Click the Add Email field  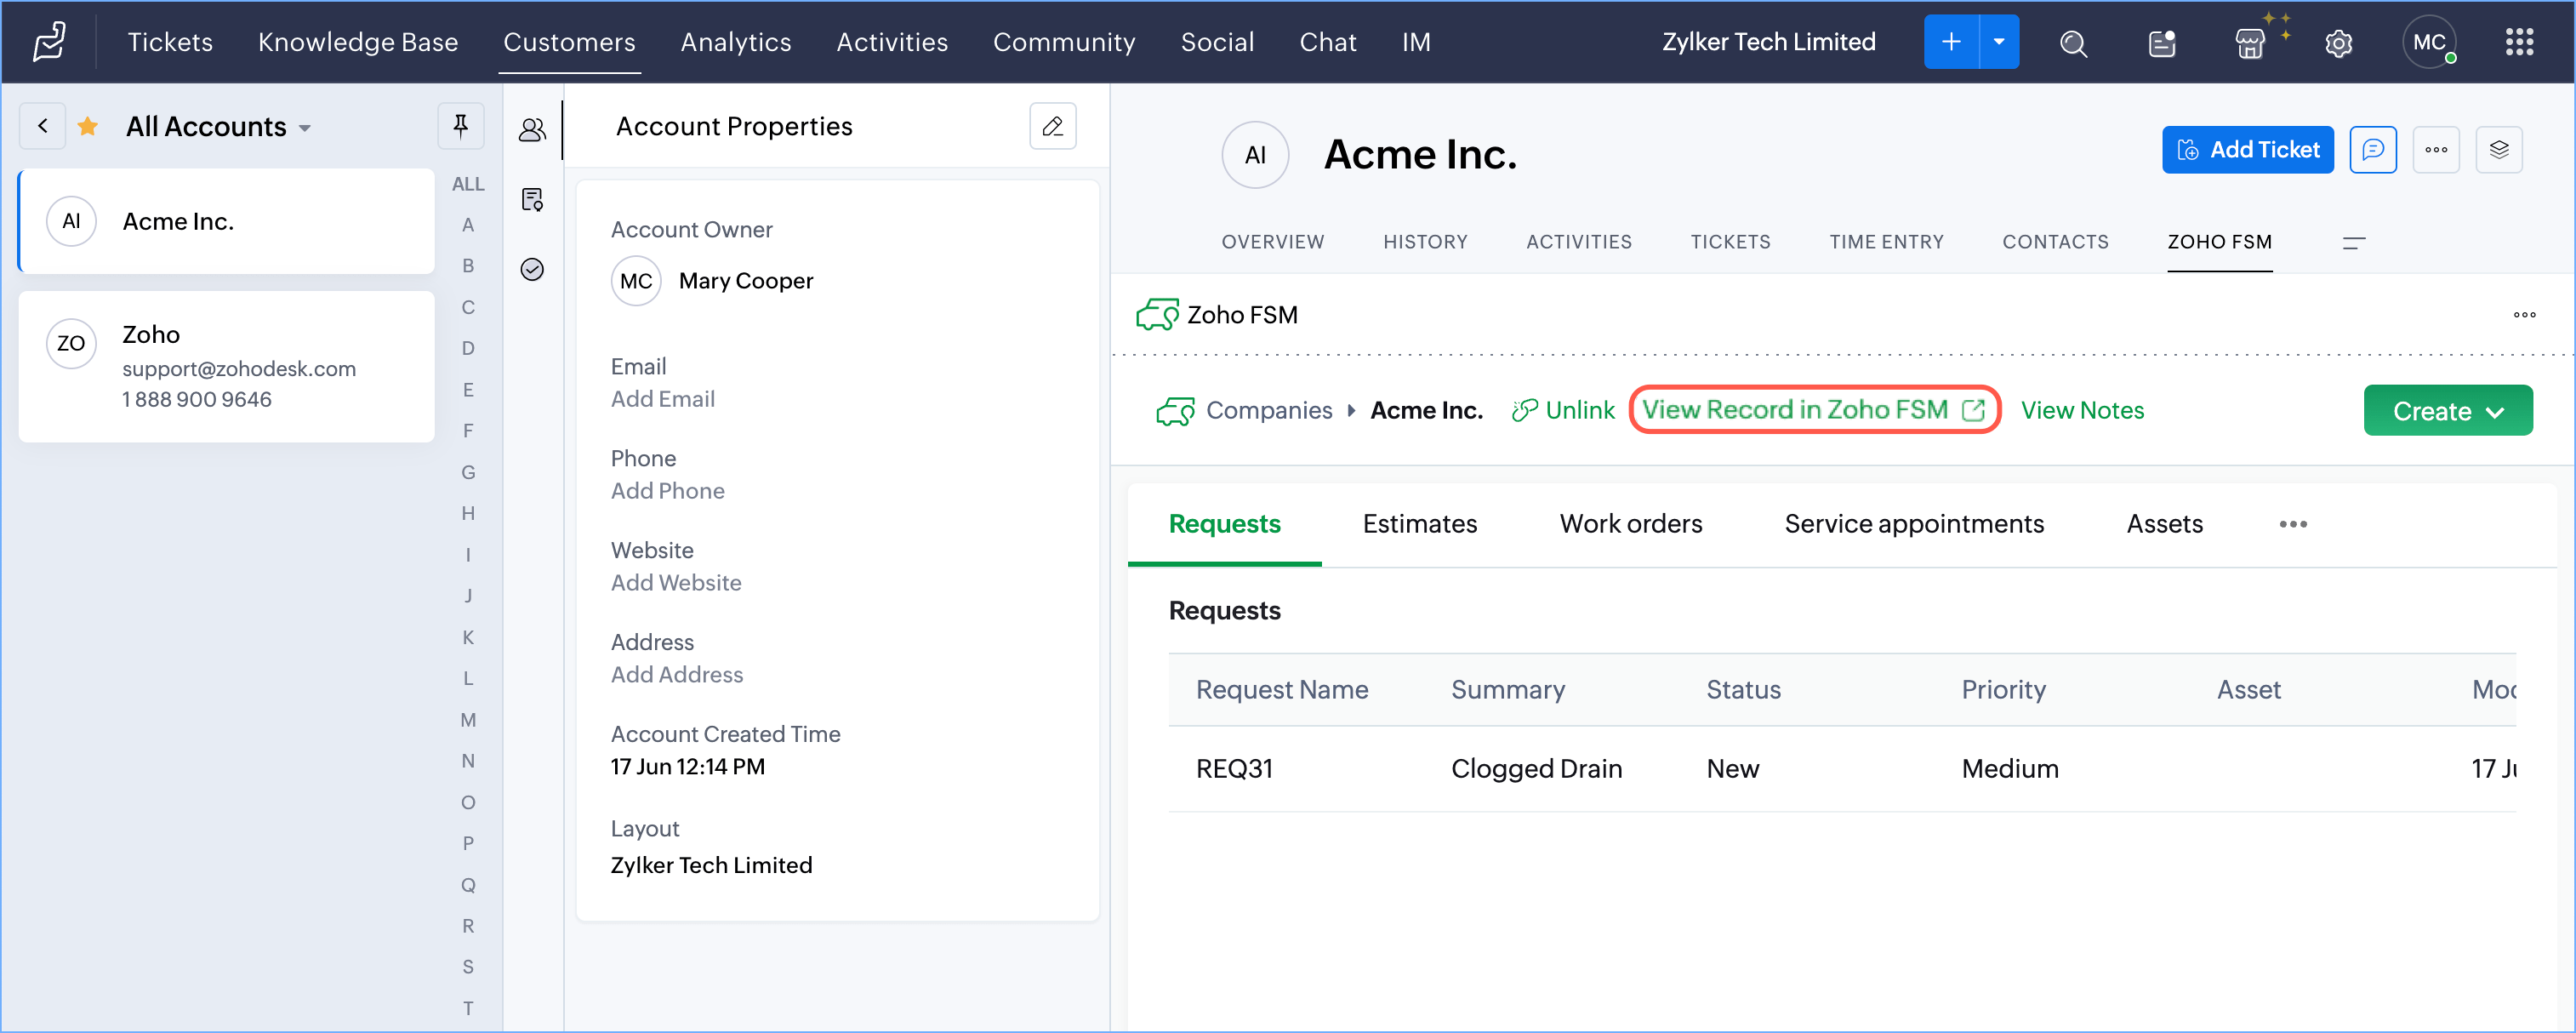662,399
